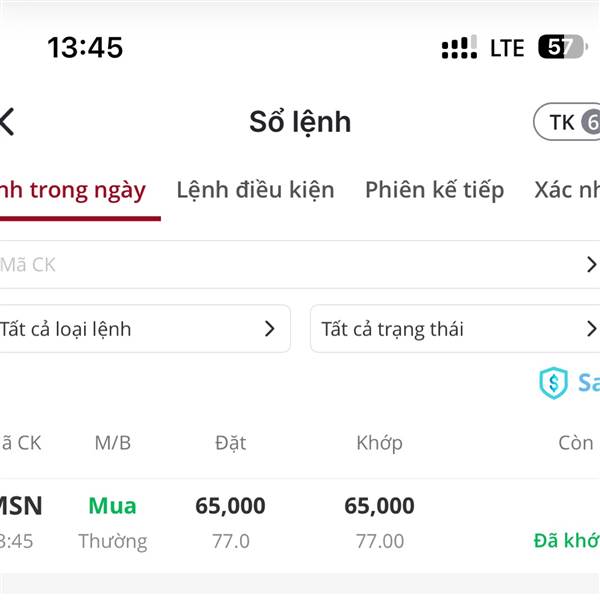This screenshot has width=600, height=600.
Task: Switch to Phiên kế tiếp tab
Action: tap(434, 190)
